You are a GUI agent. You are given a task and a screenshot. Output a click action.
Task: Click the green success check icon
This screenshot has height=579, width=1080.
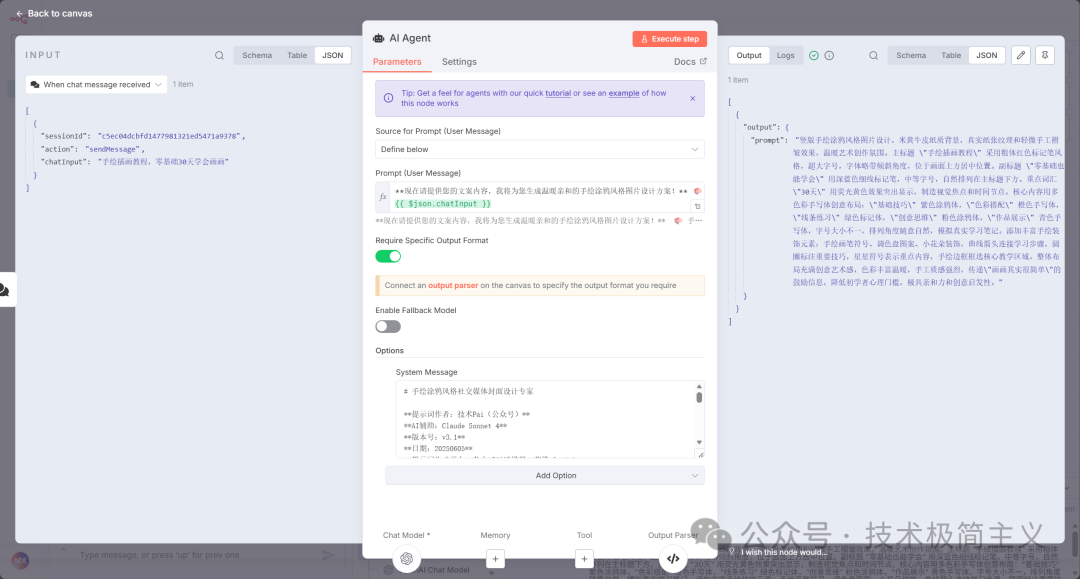[813, 56]
